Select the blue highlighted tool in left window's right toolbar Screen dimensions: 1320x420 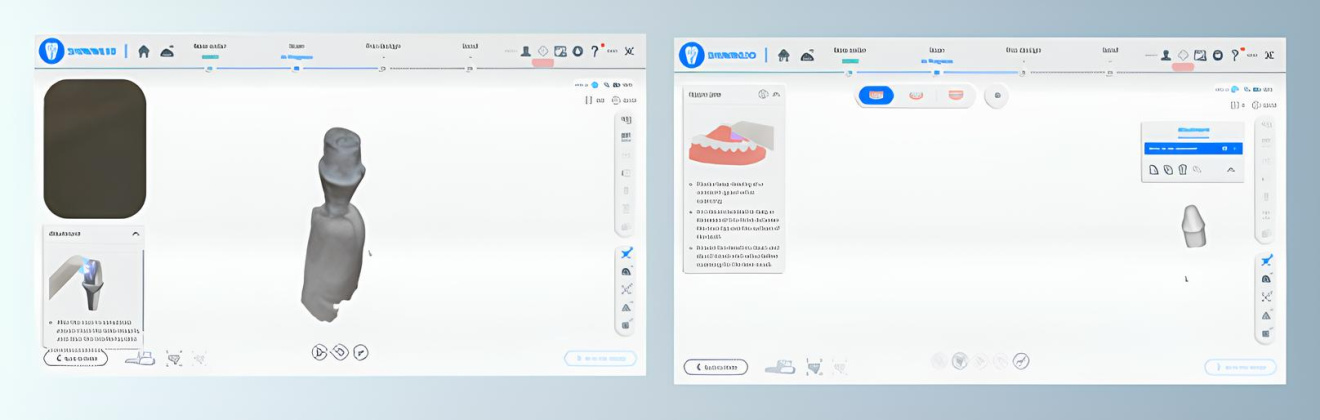626,254
